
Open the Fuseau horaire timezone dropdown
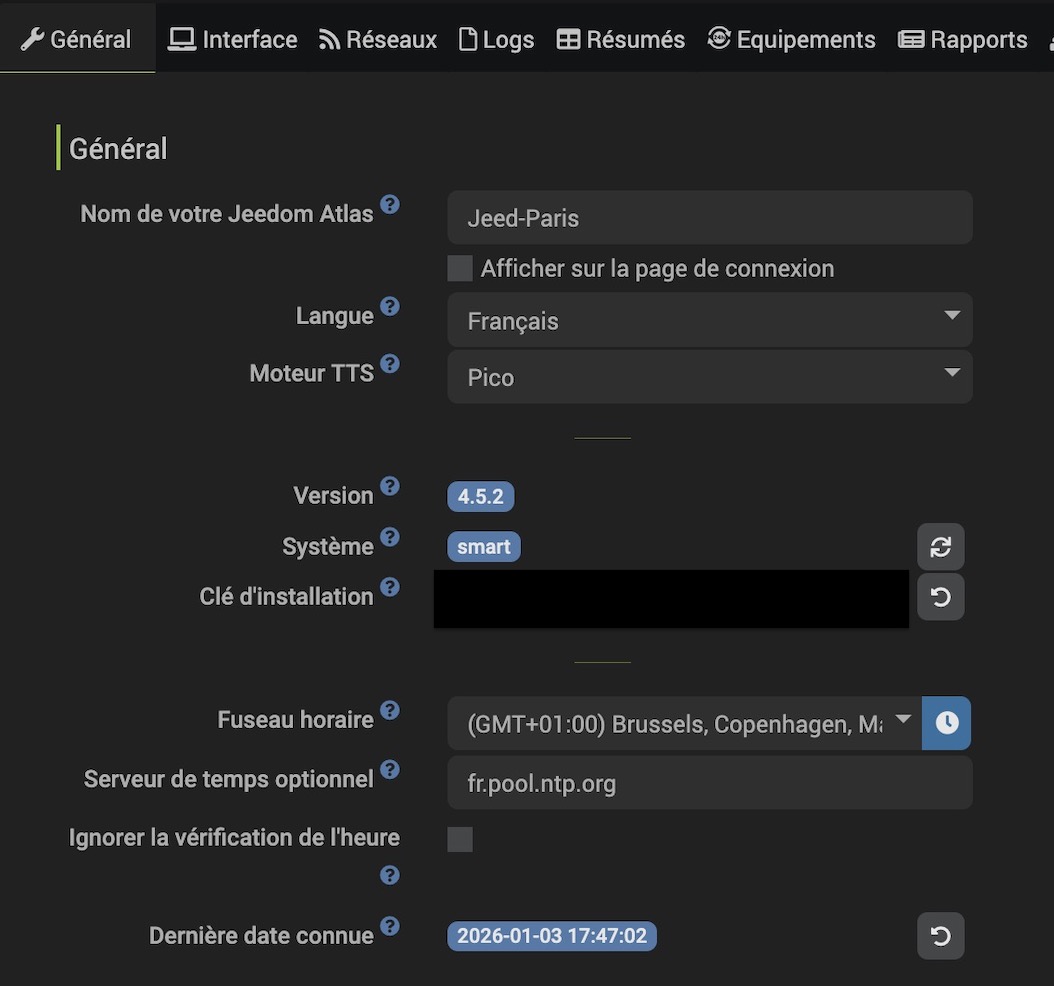[684, 723]
